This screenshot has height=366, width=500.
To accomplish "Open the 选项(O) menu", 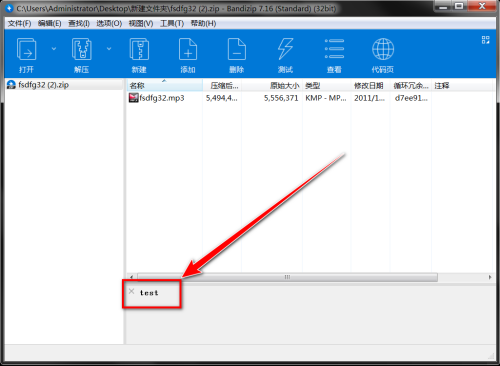I will [109, 23].
